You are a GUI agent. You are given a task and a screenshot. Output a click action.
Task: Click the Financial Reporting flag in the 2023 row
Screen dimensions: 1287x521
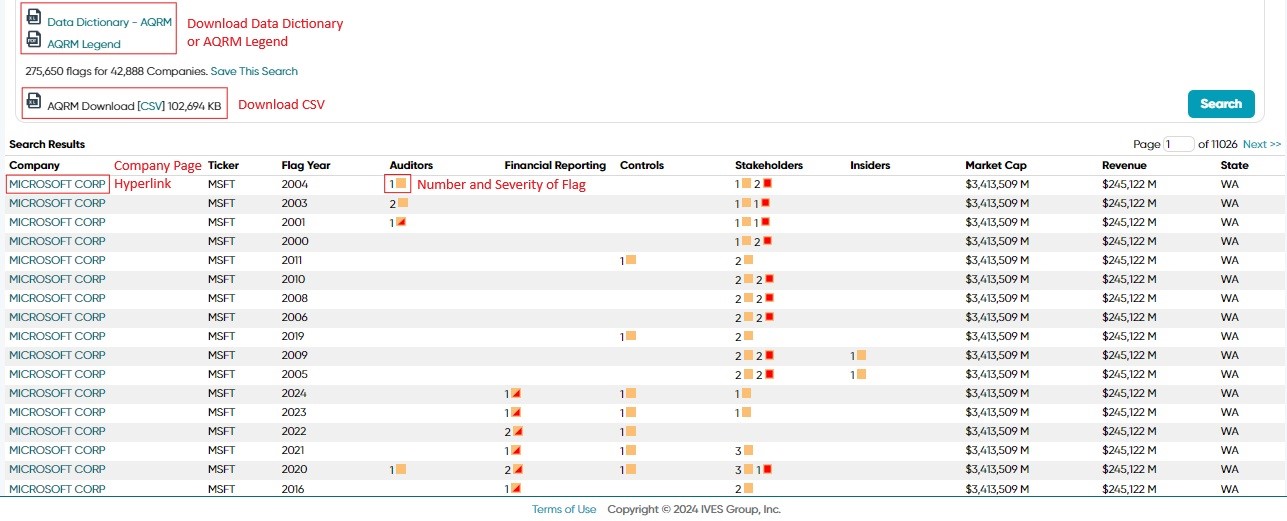(516, 412)
